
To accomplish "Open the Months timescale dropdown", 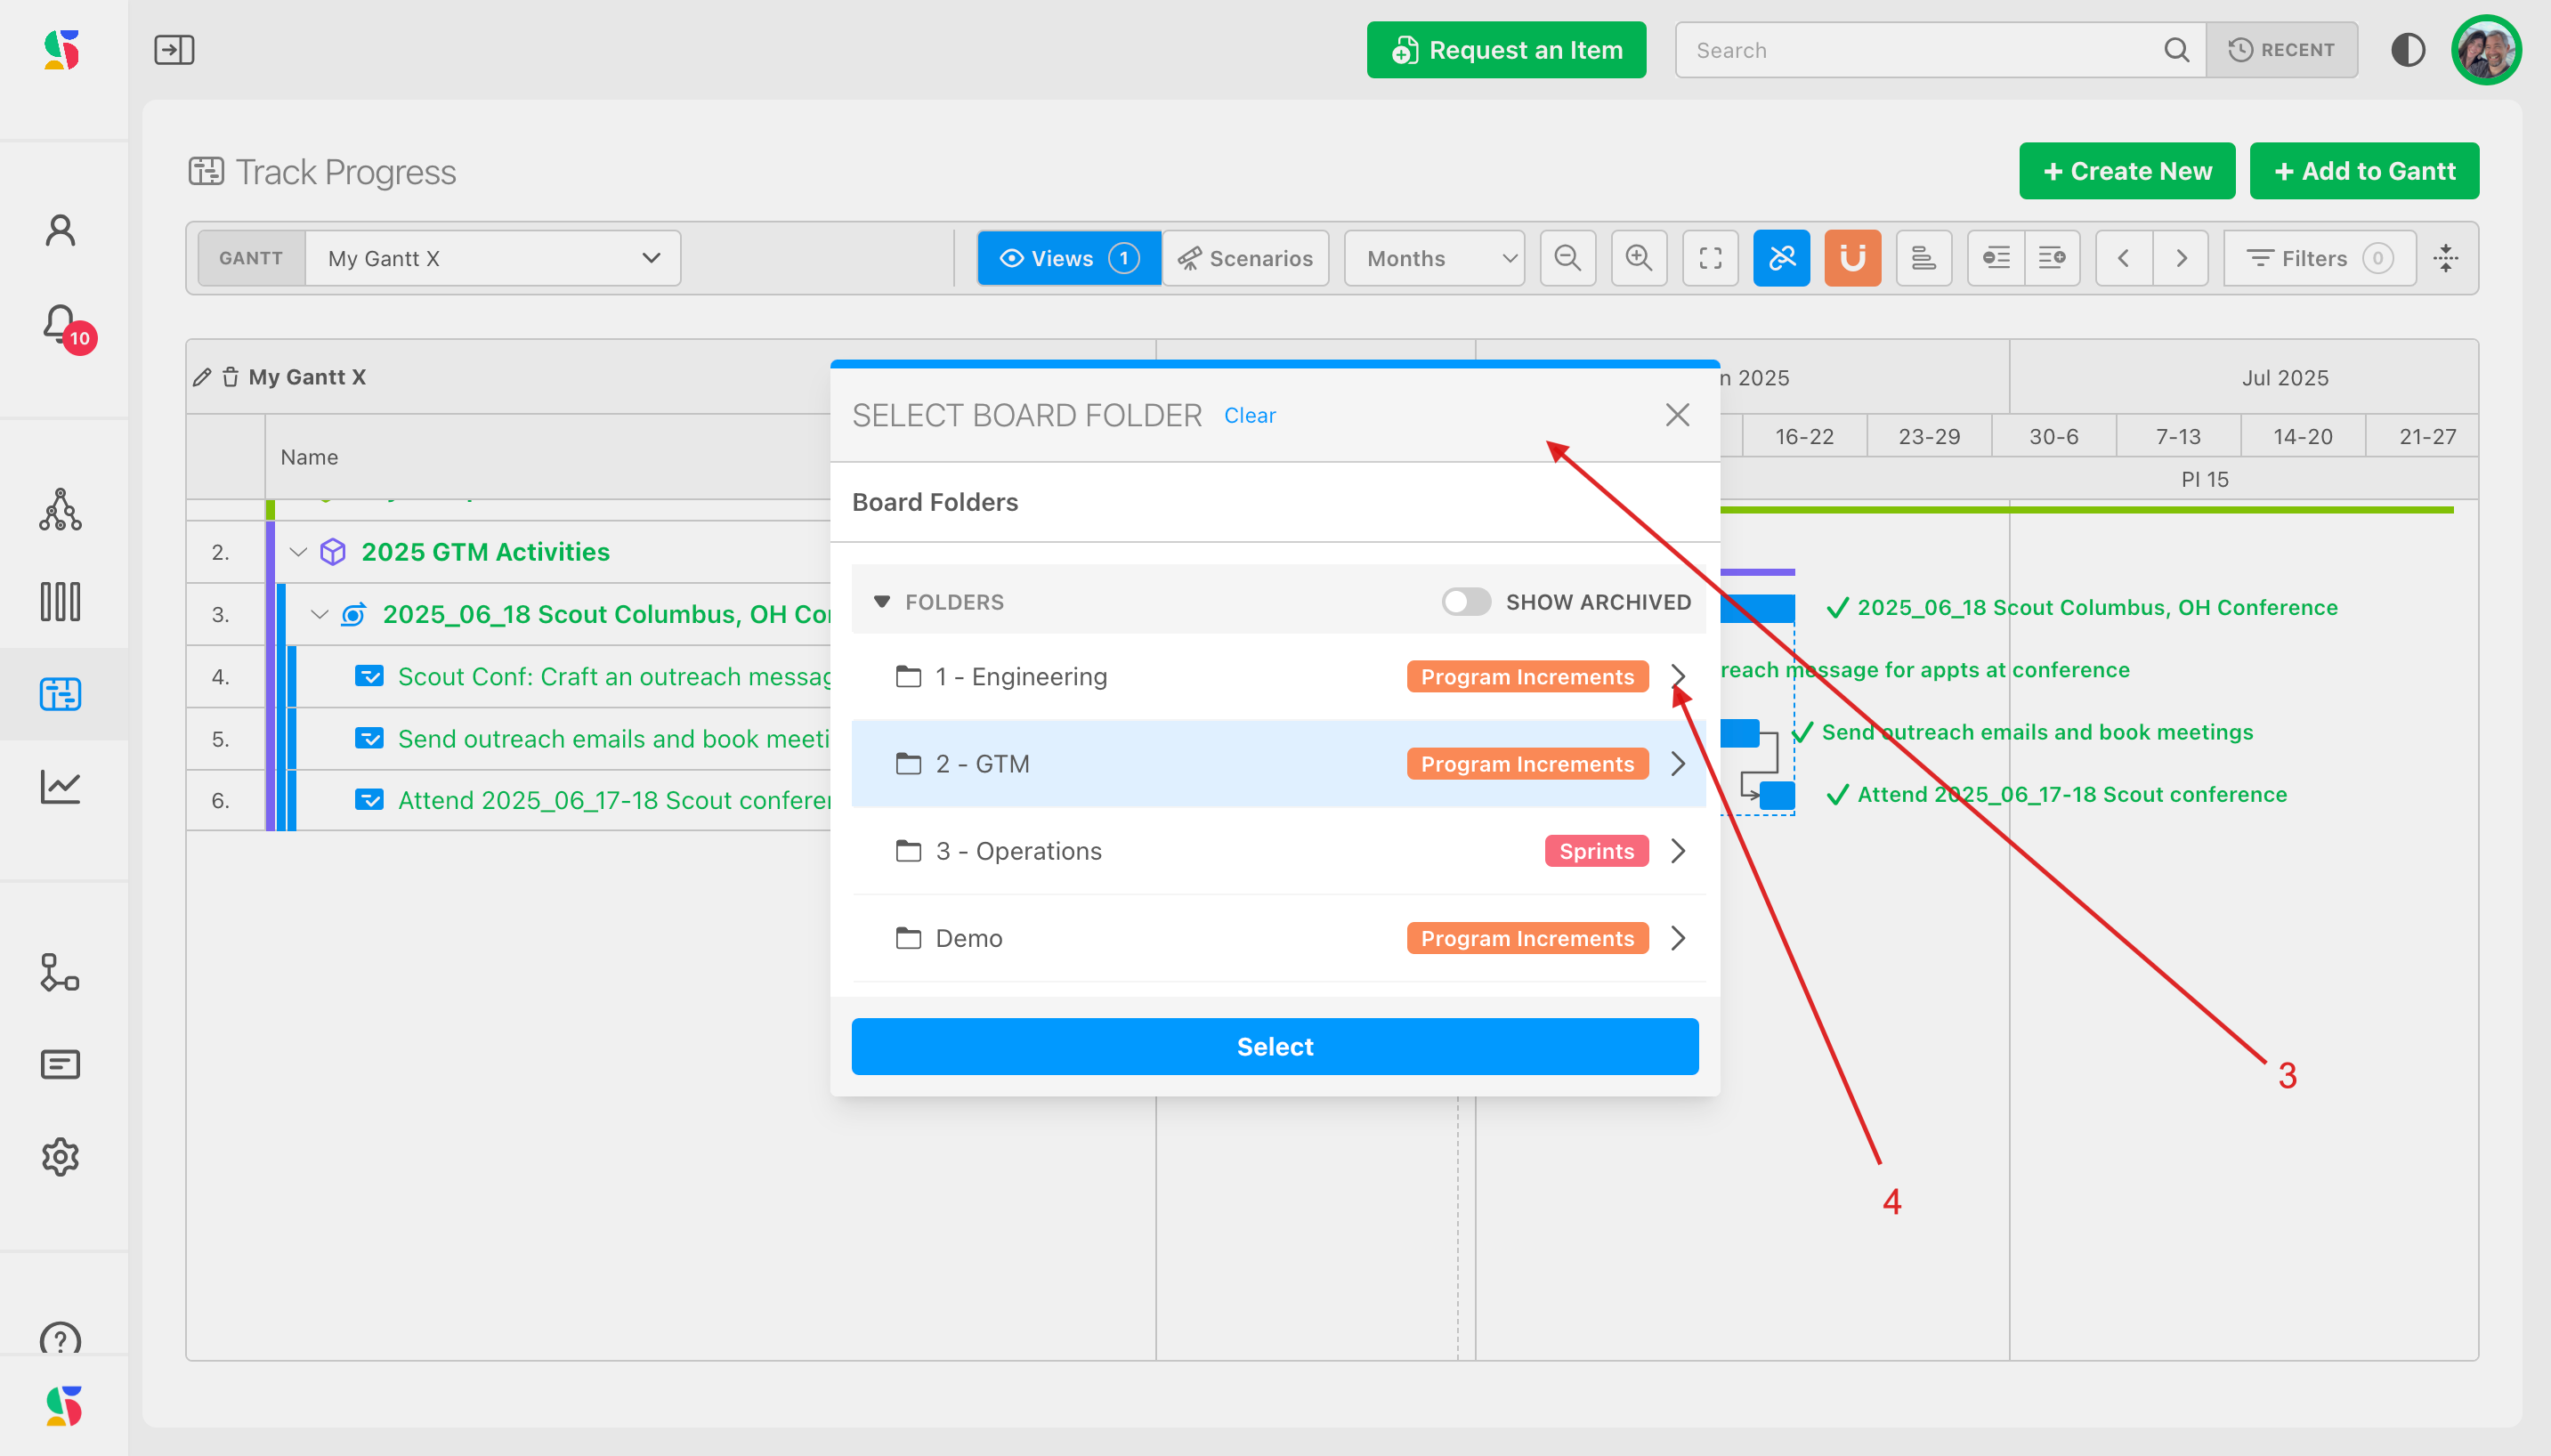I will click(x=1433, y=258).
